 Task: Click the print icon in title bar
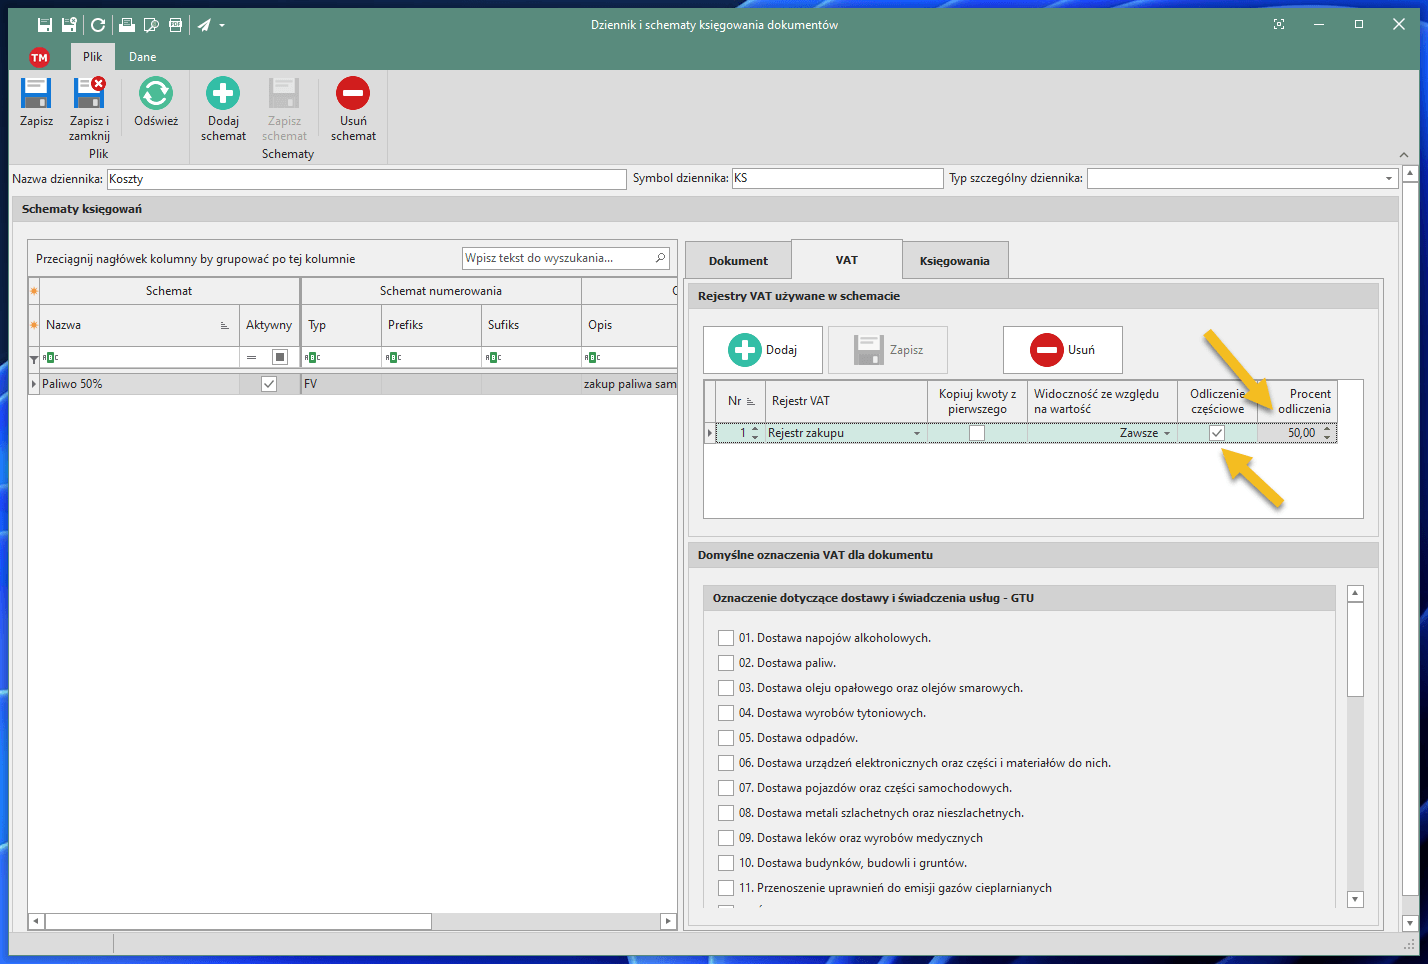tap(127, 25)
